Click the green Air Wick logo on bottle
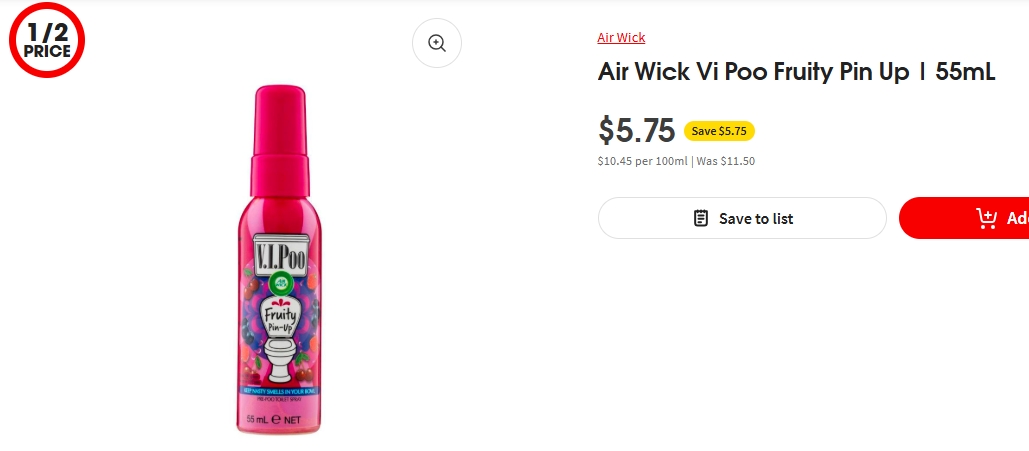The width and height of the screenshot is (1029, 451). coord(281,281)
